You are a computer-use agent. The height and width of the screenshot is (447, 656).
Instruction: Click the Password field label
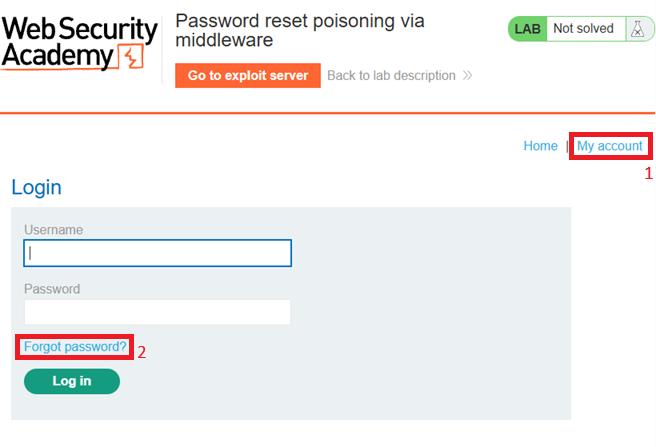(x=52, y=289)
